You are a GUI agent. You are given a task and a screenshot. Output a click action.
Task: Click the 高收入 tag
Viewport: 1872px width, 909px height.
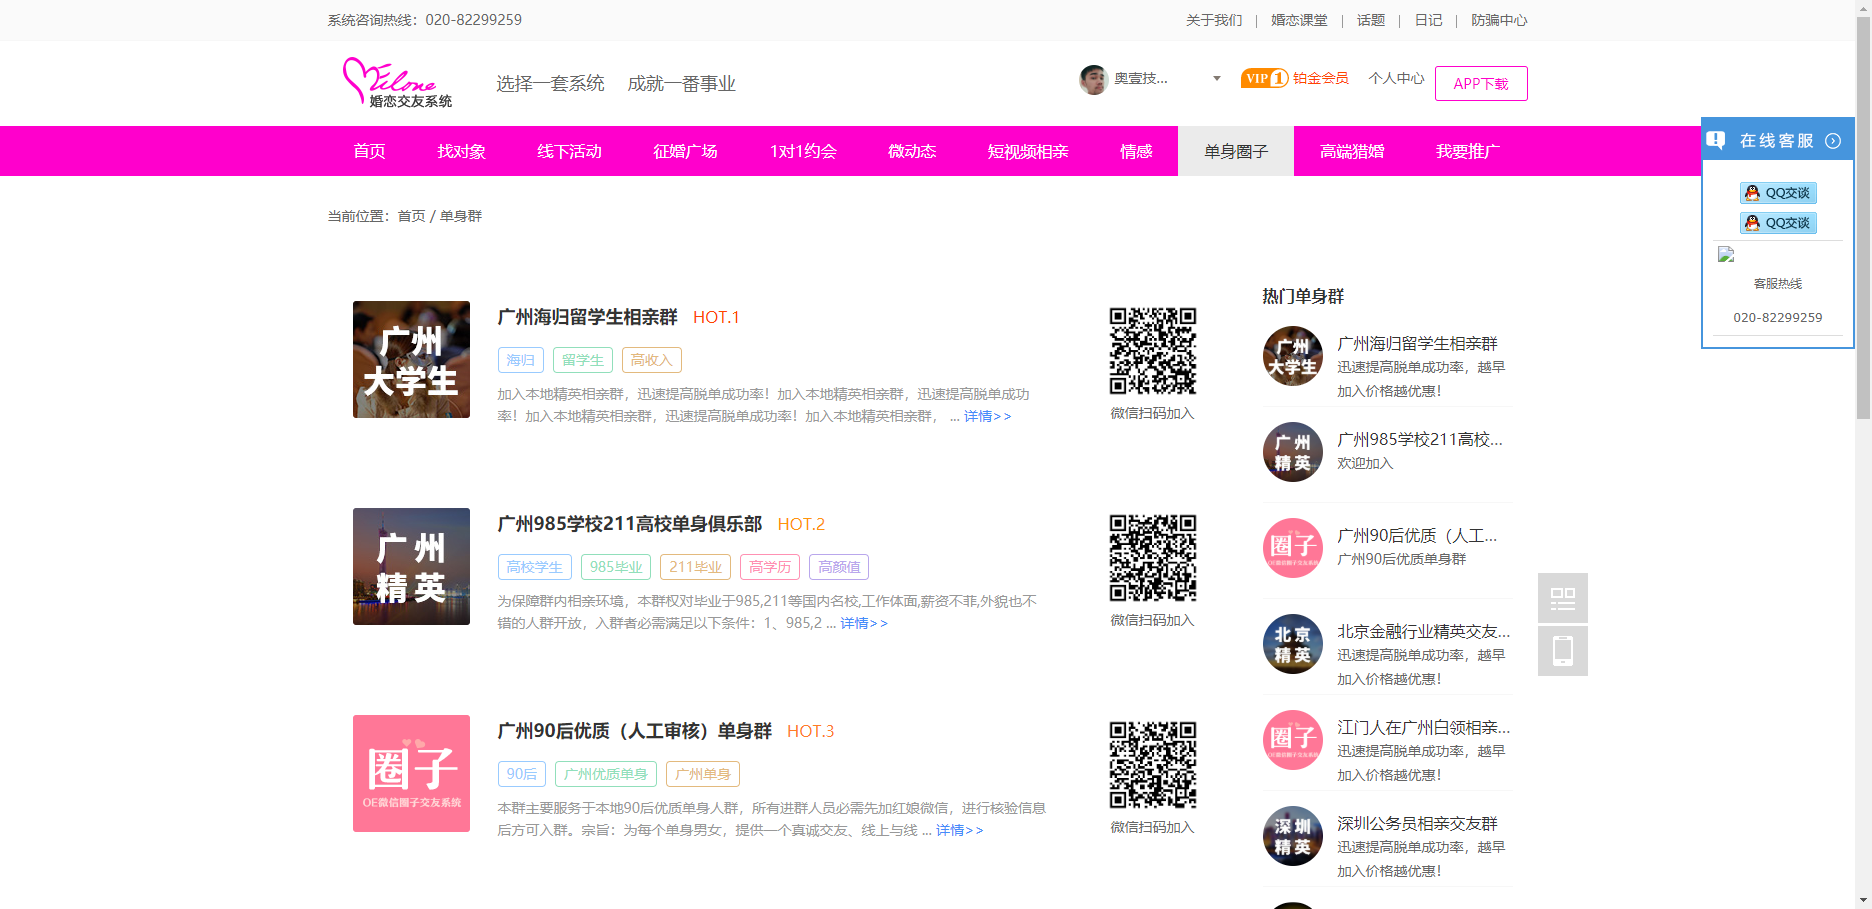651,360
